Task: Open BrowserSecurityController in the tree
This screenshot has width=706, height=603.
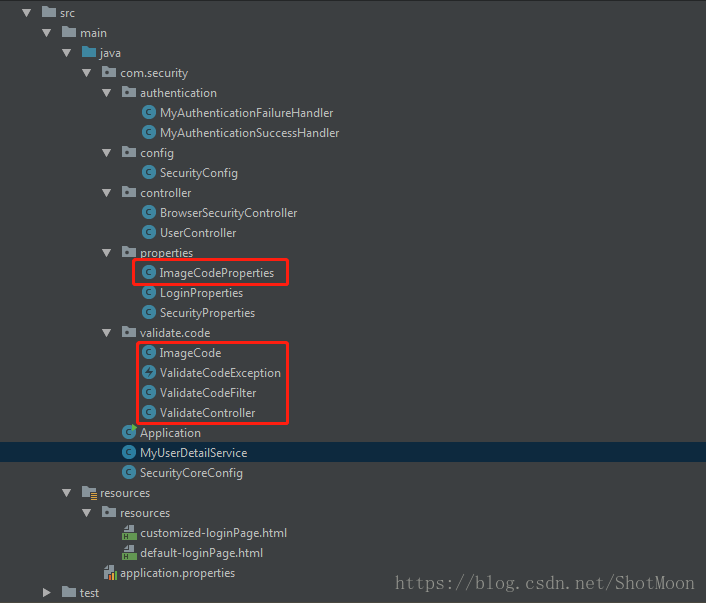Action: click(228, 213)
